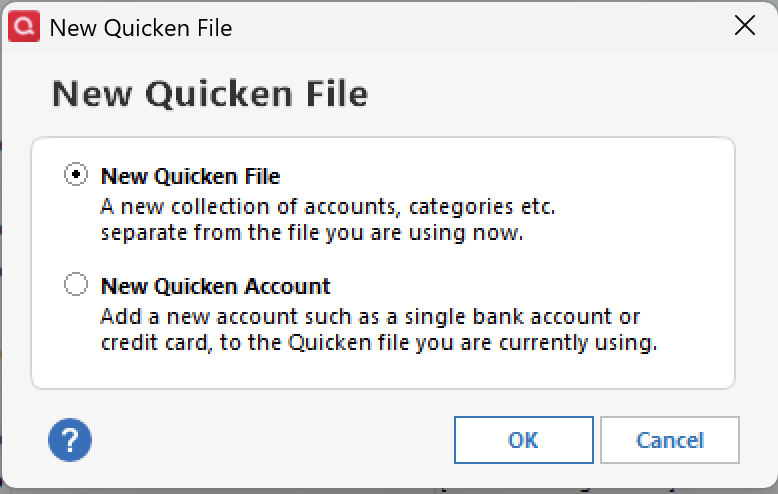Click the title bar text New Quicken File
Viewport: 778px width, 494px height.
click(140, 27)
